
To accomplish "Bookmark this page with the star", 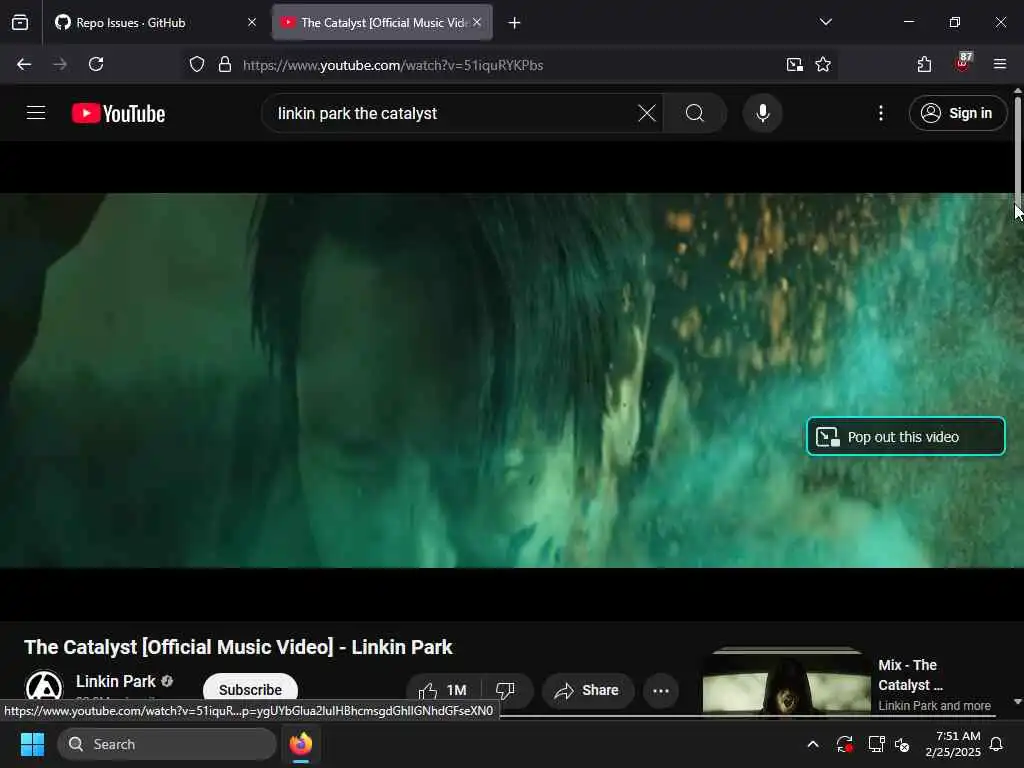I will point(823,65).
